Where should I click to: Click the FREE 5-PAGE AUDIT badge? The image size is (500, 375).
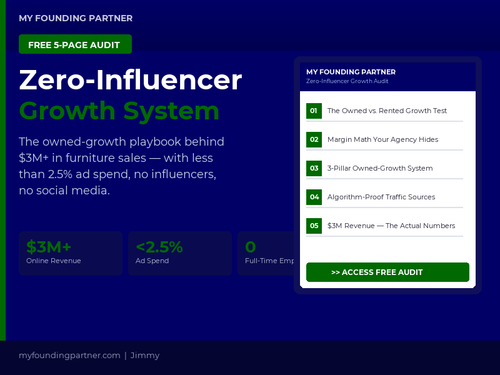pos(75,44)
